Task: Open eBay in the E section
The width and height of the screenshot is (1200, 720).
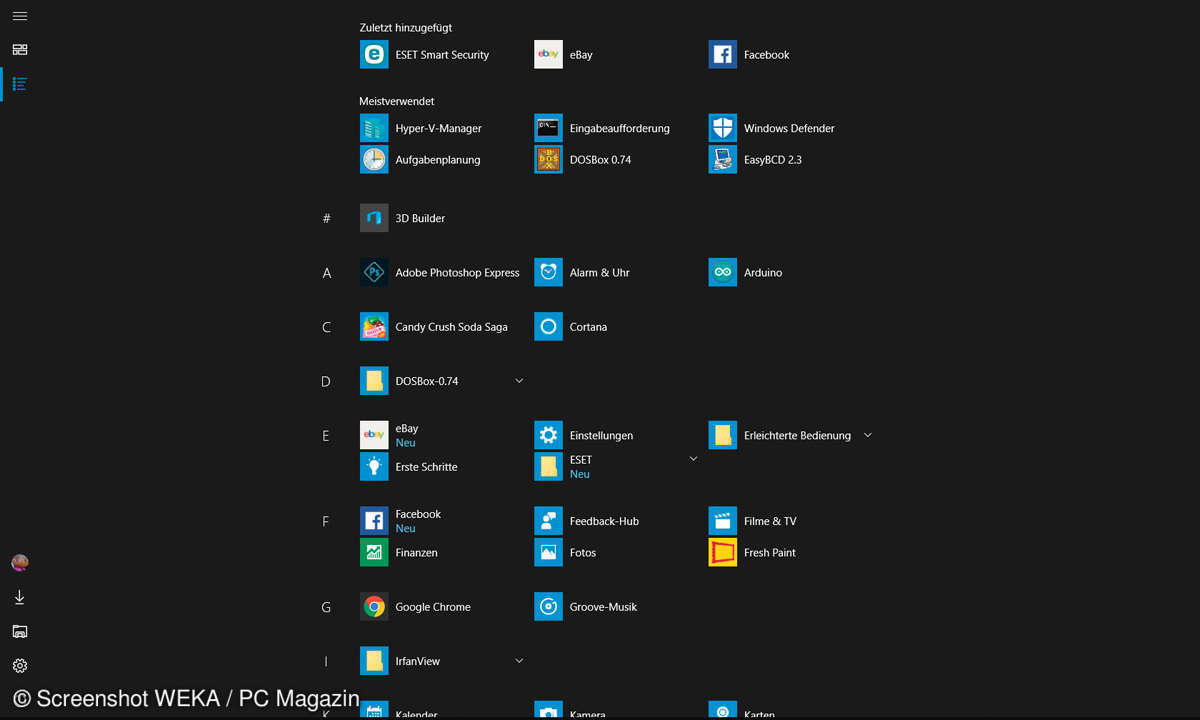Action: (x=390, y=435)
